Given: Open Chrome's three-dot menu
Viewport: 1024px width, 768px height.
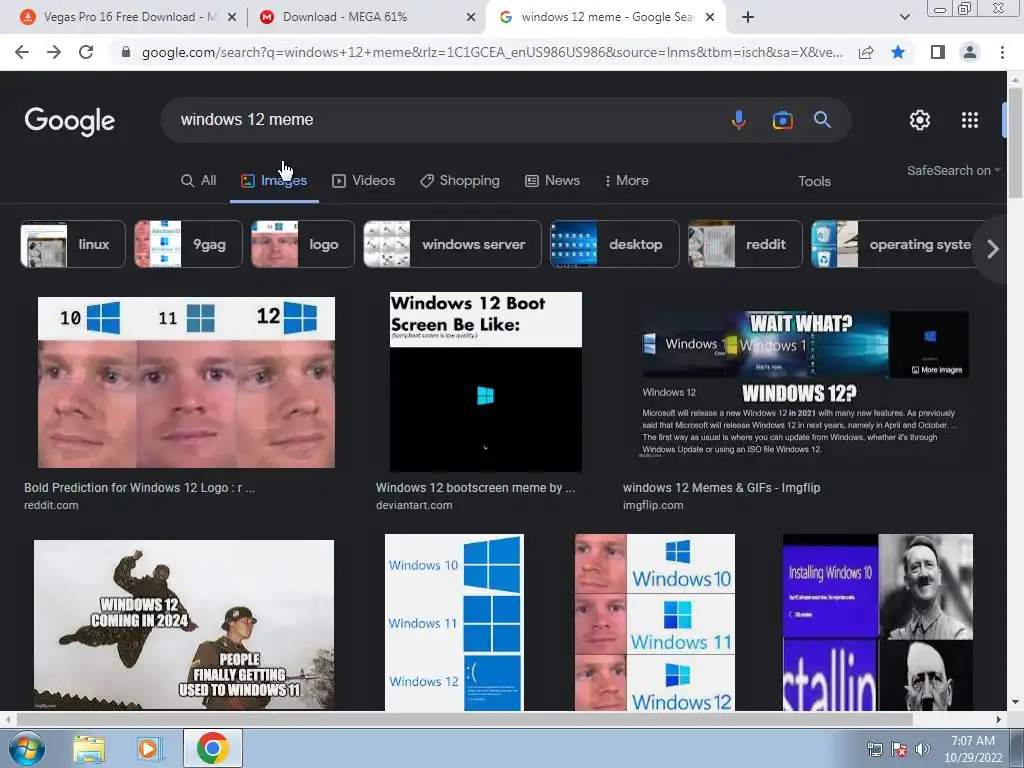Looking at the screenshot, I should click(x=1002, y=52).
